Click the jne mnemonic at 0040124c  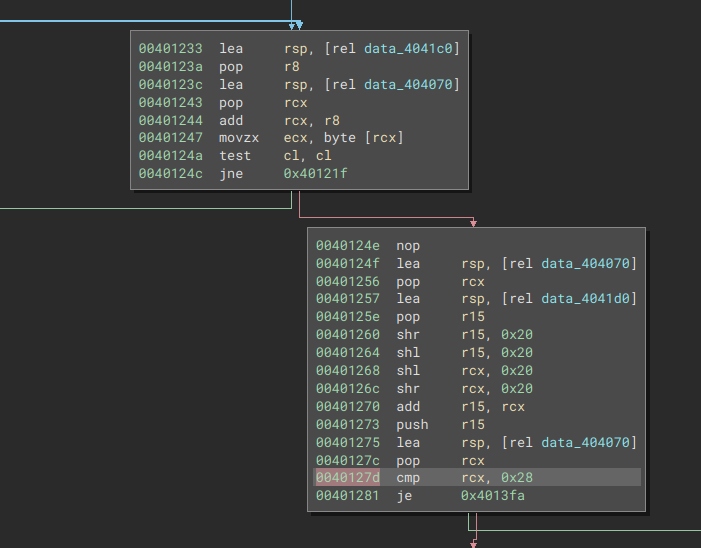[x=231, y=173]
